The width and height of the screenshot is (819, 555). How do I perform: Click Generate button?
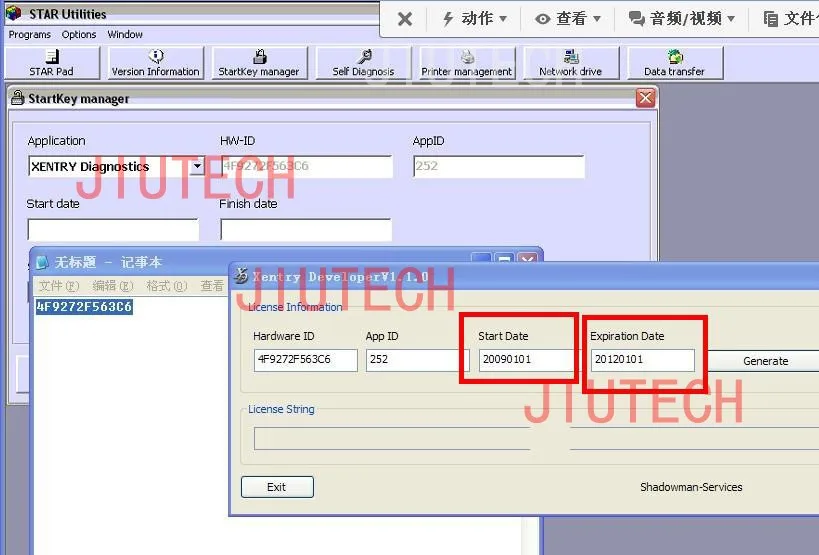tap(765, 361)
